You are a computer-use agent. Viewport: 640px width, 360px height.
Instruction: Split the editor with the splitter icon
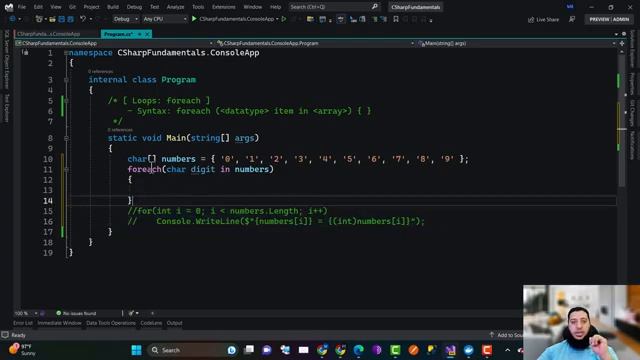(x=622, y=43)
